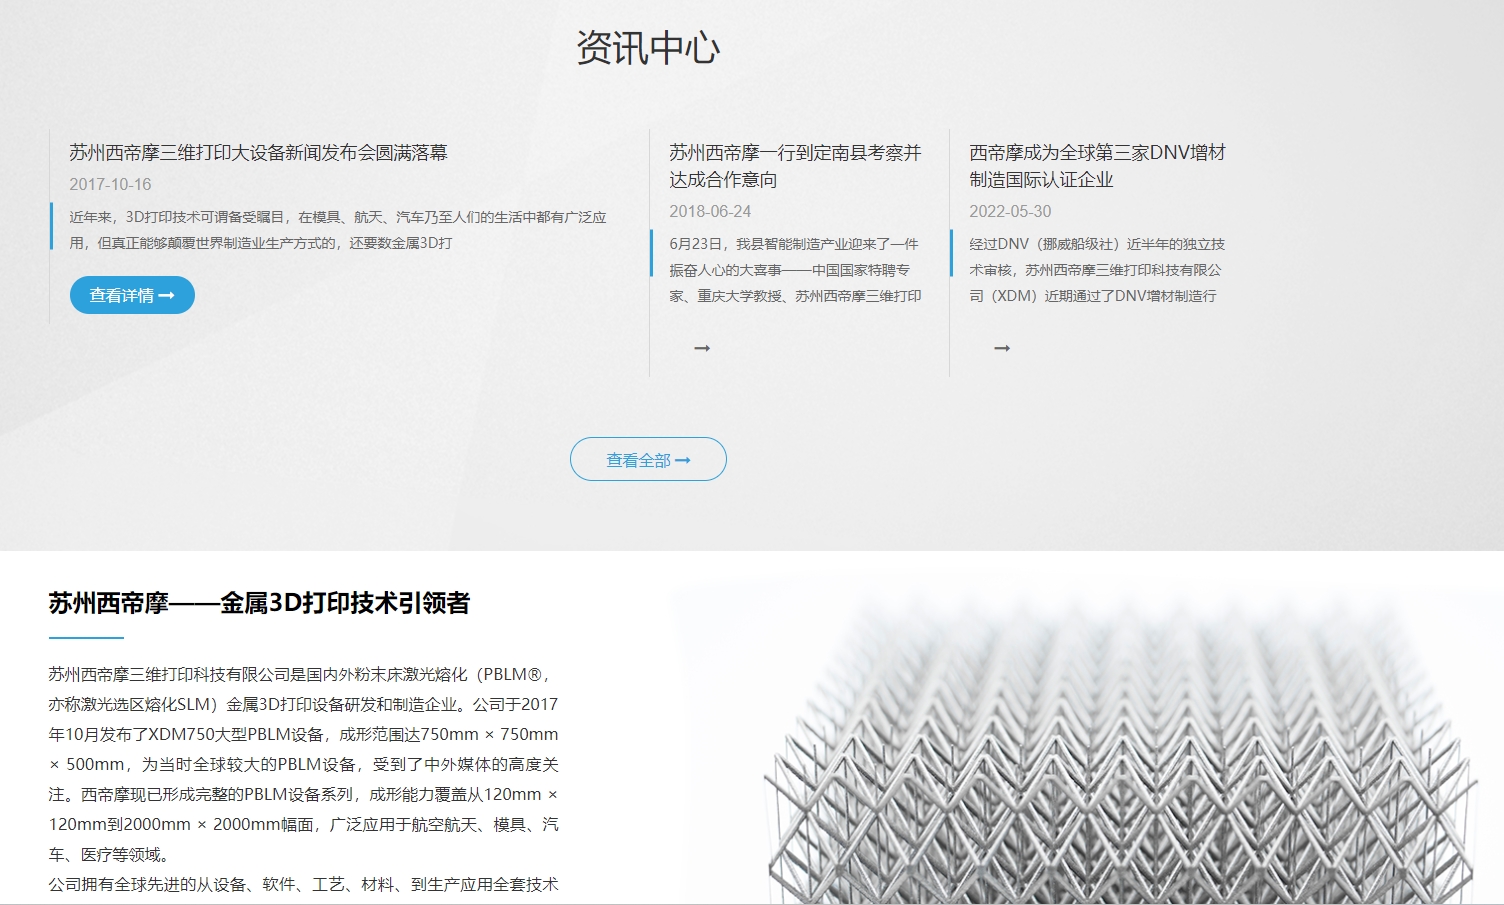The height and width of the screenshot is (905, 1504).
Task: Click the arrow icon inside 查看全部 button
Action: 684,459
